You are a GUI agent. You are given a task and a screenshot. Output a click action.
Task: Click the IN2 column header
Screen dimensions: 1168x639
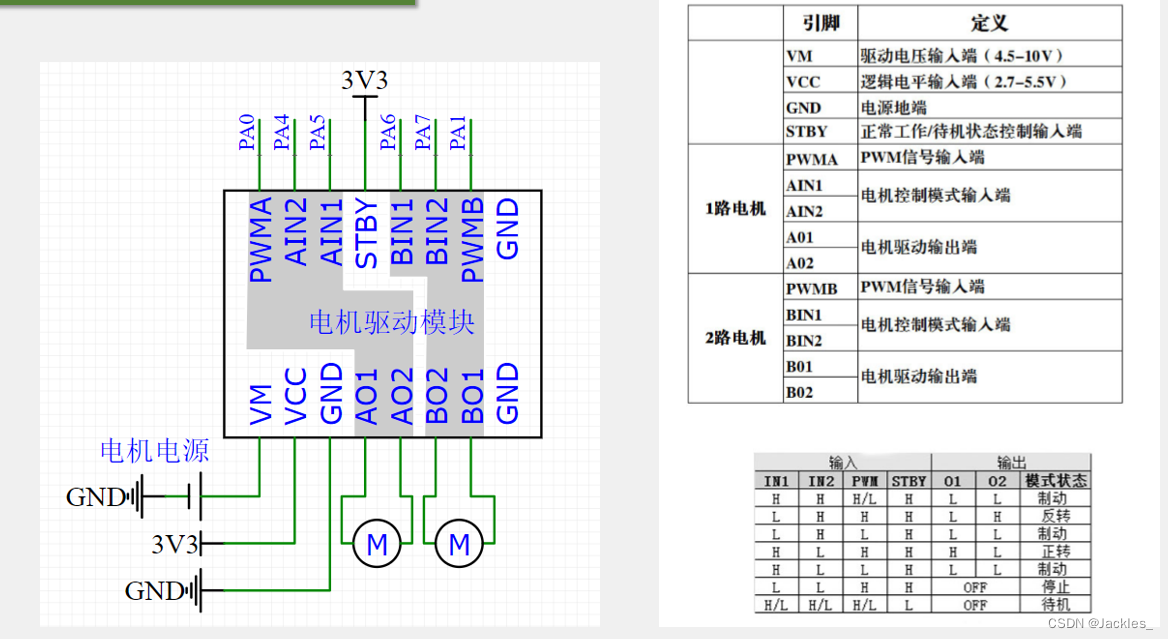[x=821, y=481]
